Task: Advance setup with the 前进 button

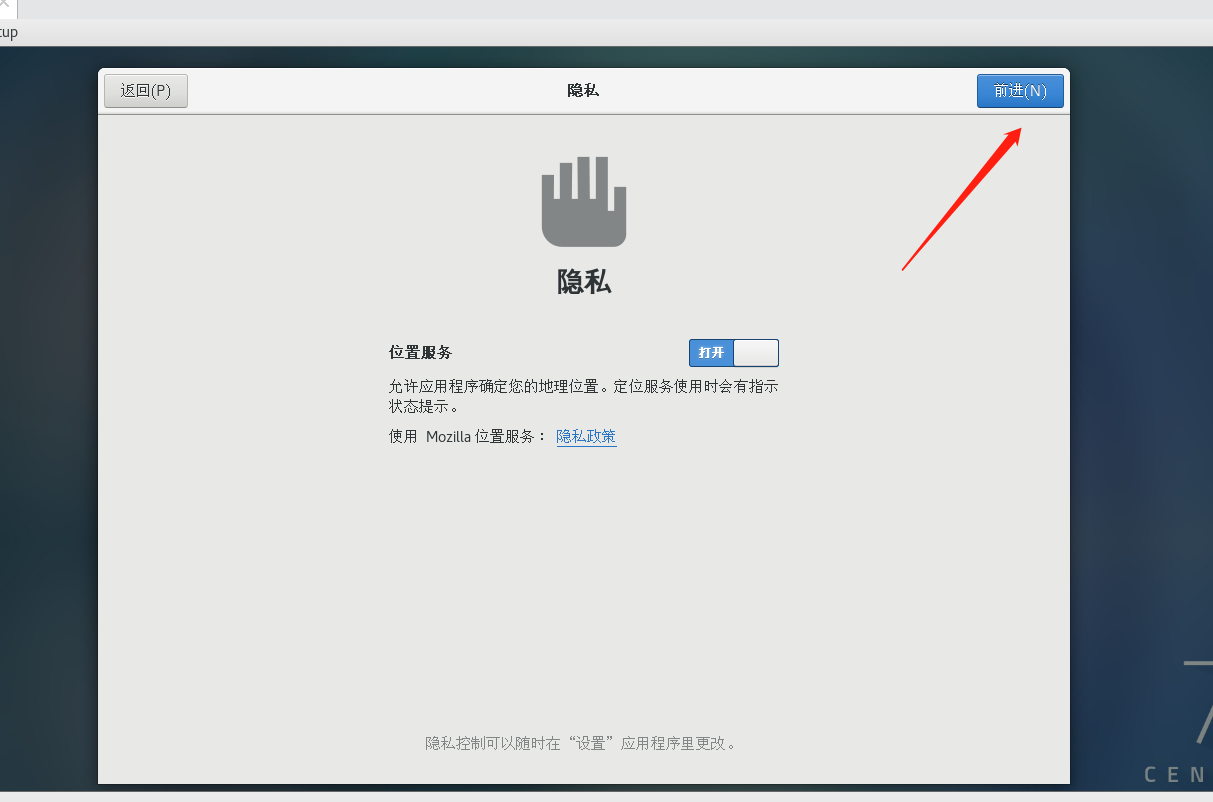Action: 1020,90
